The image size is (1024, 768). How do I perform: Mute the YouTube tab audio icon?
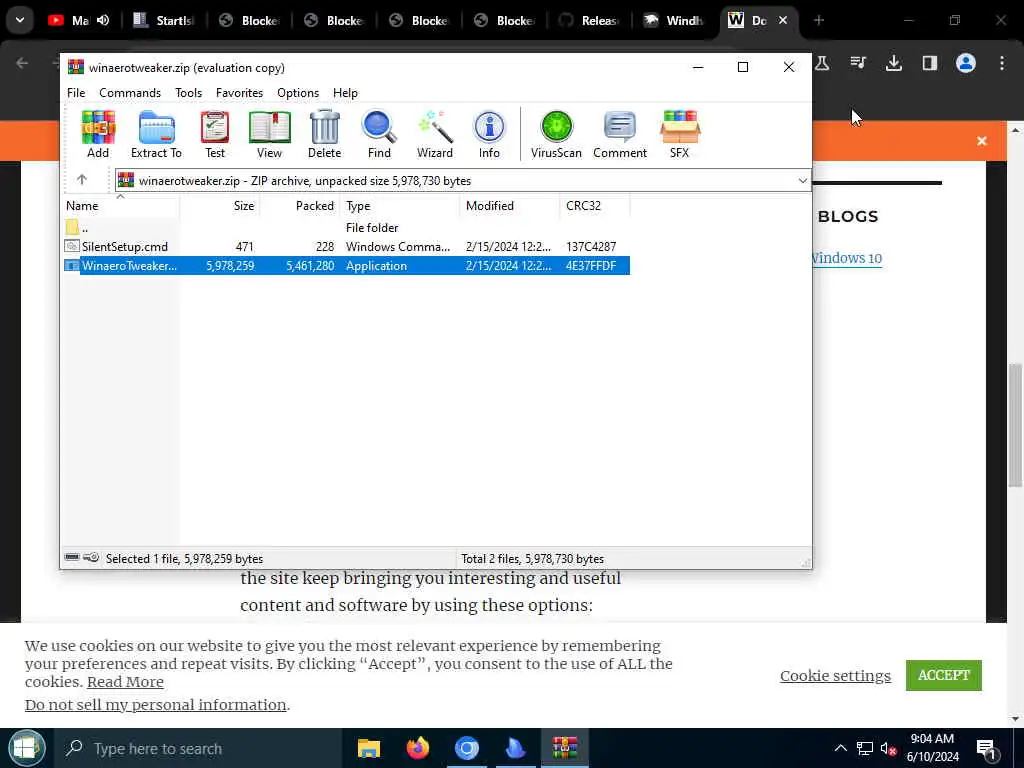(x=103, y=20)
